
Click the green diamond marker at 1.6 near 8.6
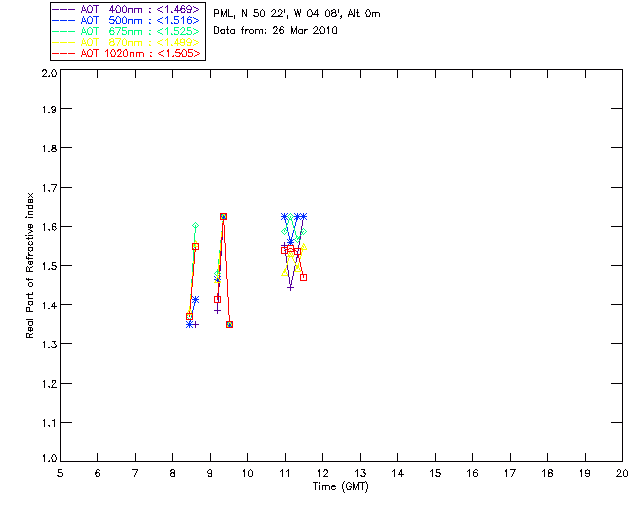point(196,226)
